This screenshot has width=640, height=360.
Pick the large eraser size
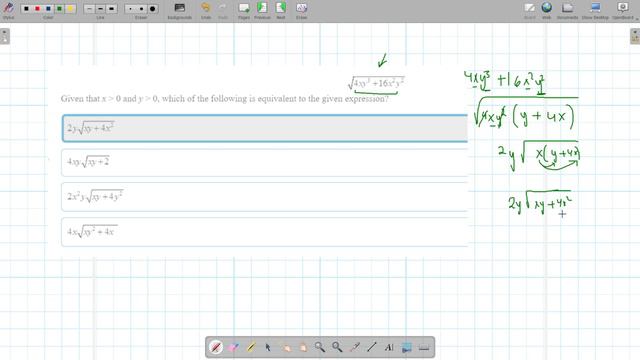click(x=152, y=9)
